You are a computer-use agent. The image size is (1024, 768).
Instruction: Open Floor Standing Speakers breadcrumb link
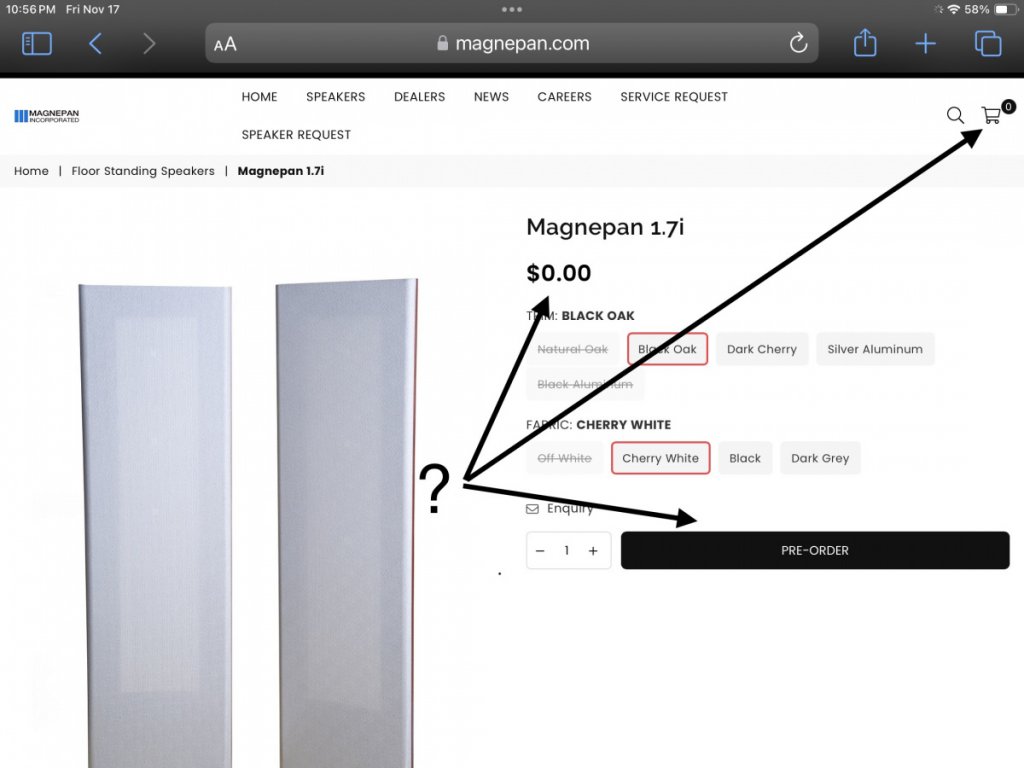[143, 171]
